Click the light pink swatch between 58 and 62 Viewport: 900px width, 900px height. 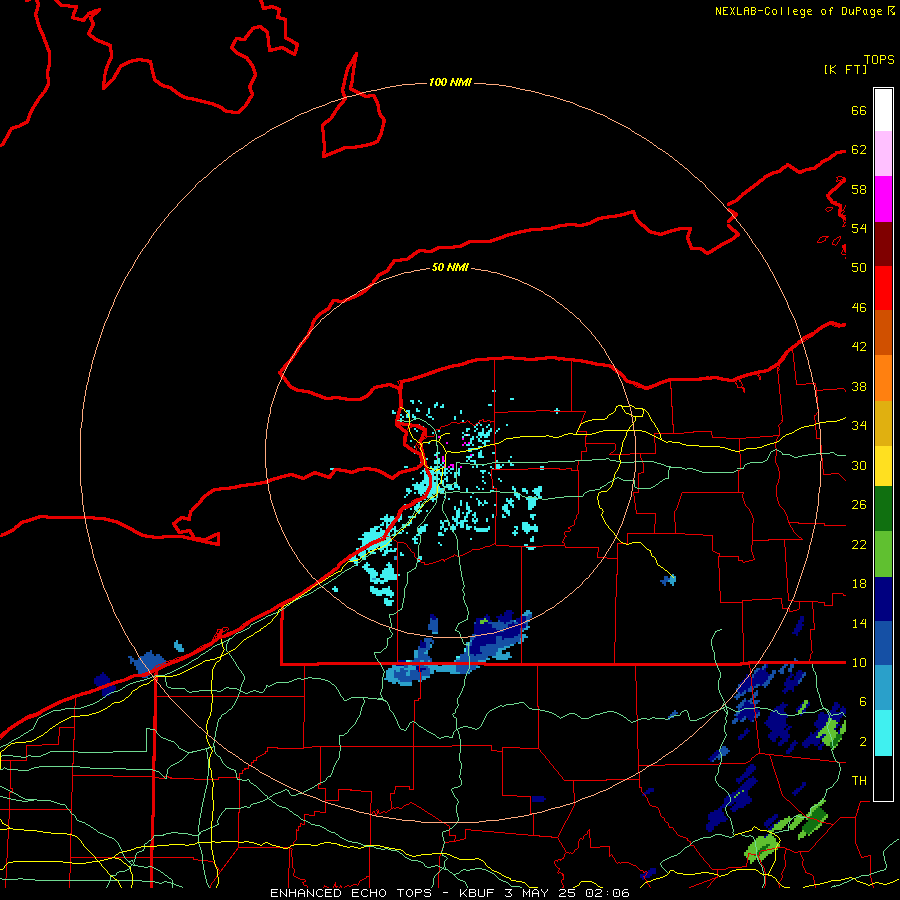coord(883,153)
